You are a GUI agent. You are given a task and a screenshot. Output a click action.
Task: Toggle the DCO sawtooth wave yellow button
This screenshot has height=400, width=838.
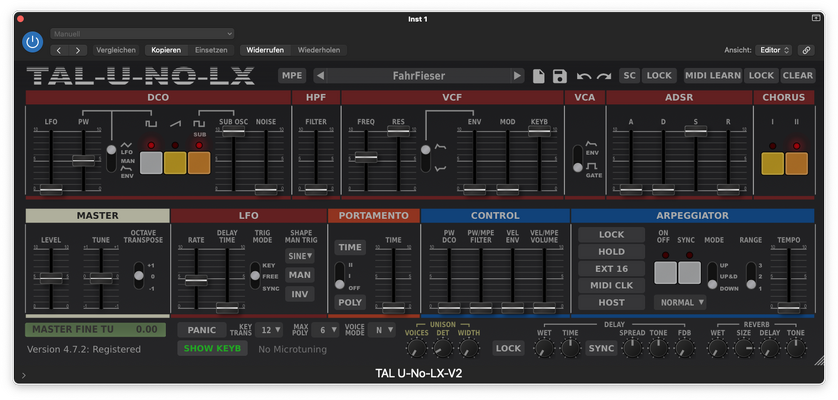coord(175,163)
